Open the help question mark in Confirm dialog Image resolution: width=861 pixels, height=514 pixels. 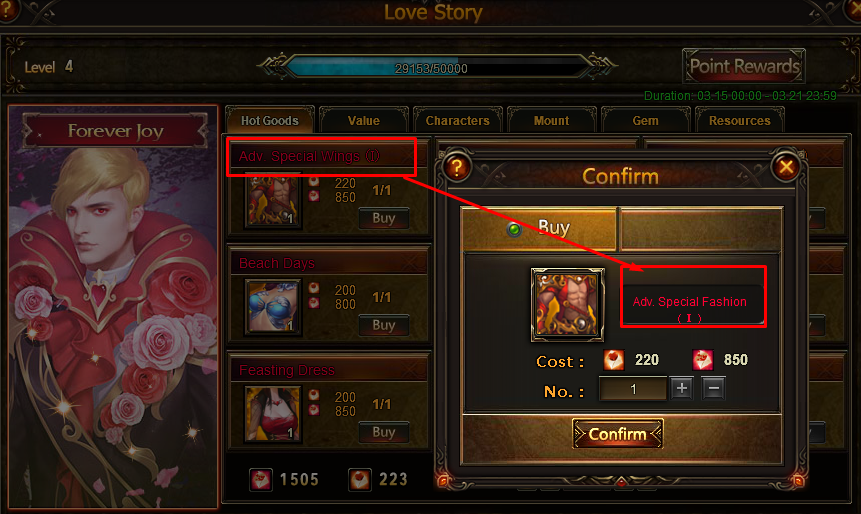pos(457,167)
